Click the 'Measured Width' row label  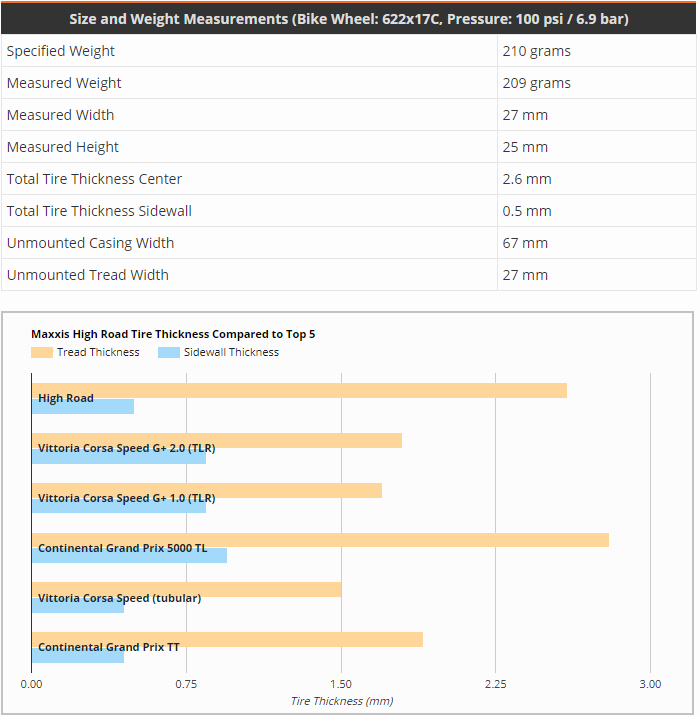pyautogui.click(x=60, y=115)
